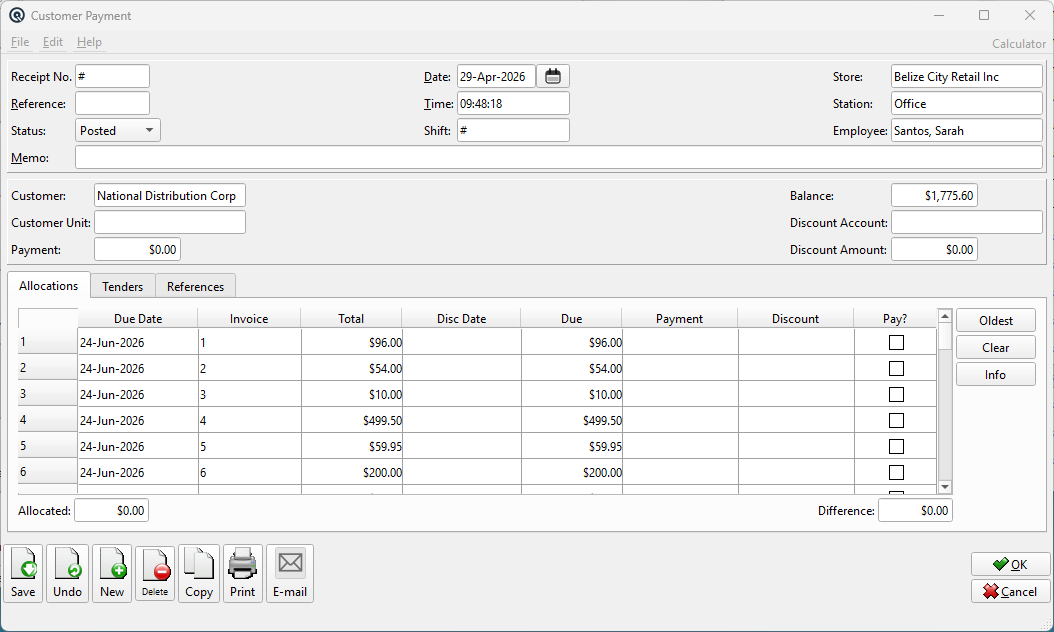
Task: Click the Total column header
Action: (351, 319)
